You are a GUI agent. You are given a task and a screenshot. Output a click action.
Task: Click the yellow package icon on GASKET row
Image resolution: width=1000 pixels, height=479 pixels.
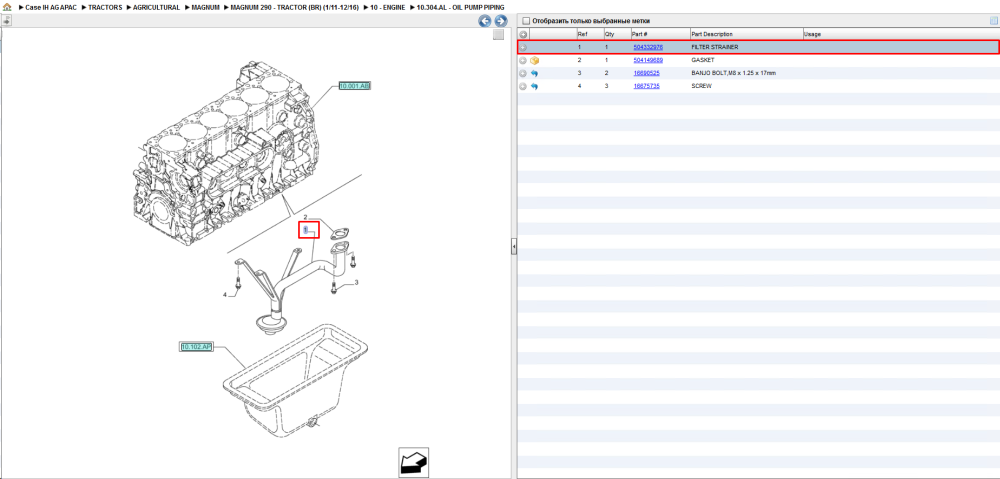pyautogui.click(x=534, y=61)
